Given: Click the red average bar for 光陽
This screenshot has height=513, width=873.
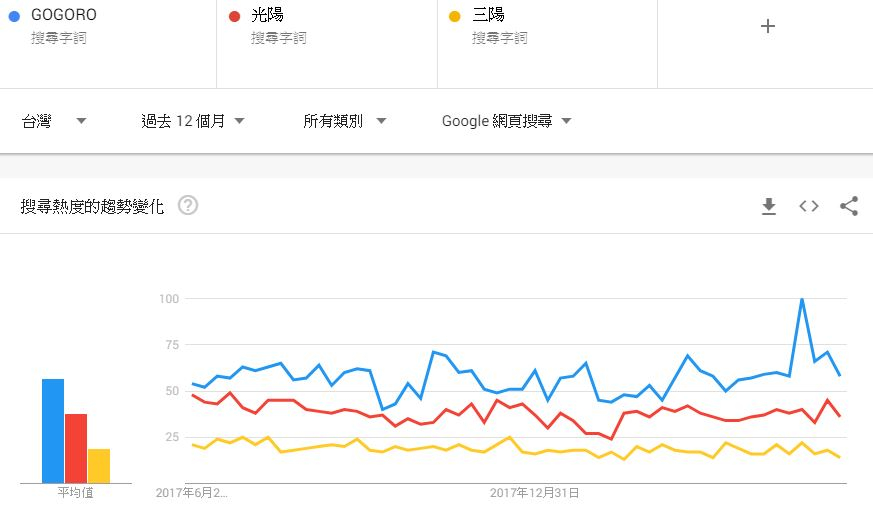Looking at the screenshot, I should (76, 448).
